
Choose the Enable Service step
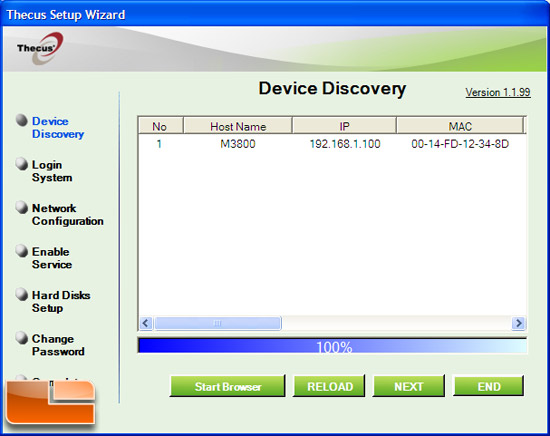click(x=52, y=258)
